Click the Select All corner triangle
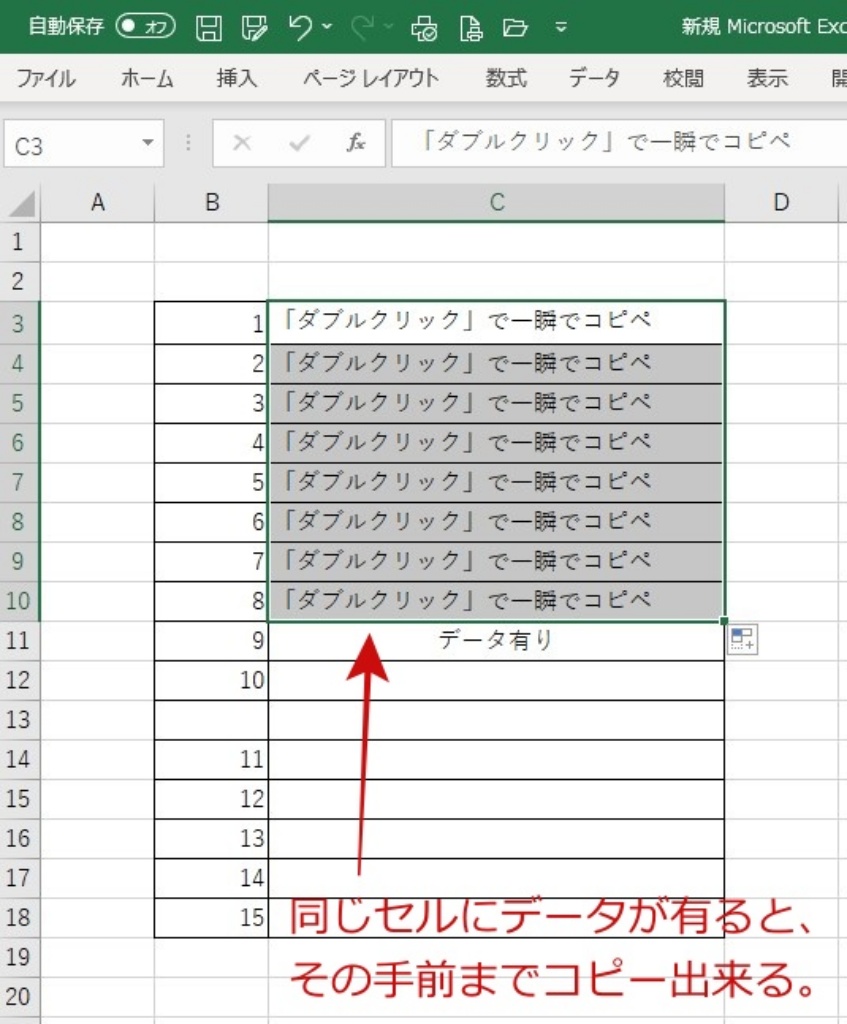The height and width of the screenshot is (1024, 847). [x=22, y=204]
